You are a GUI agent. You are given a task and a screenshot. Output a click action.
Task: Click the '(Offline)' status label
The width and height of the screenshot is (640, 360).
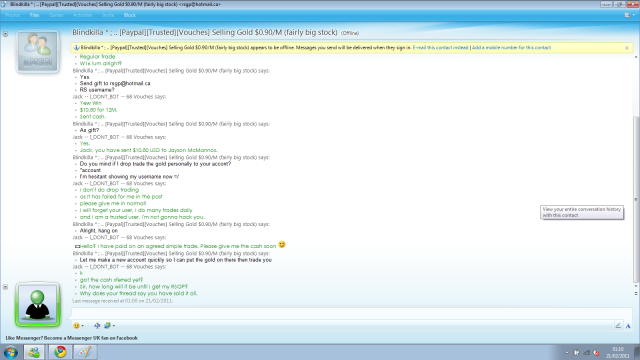350,33
